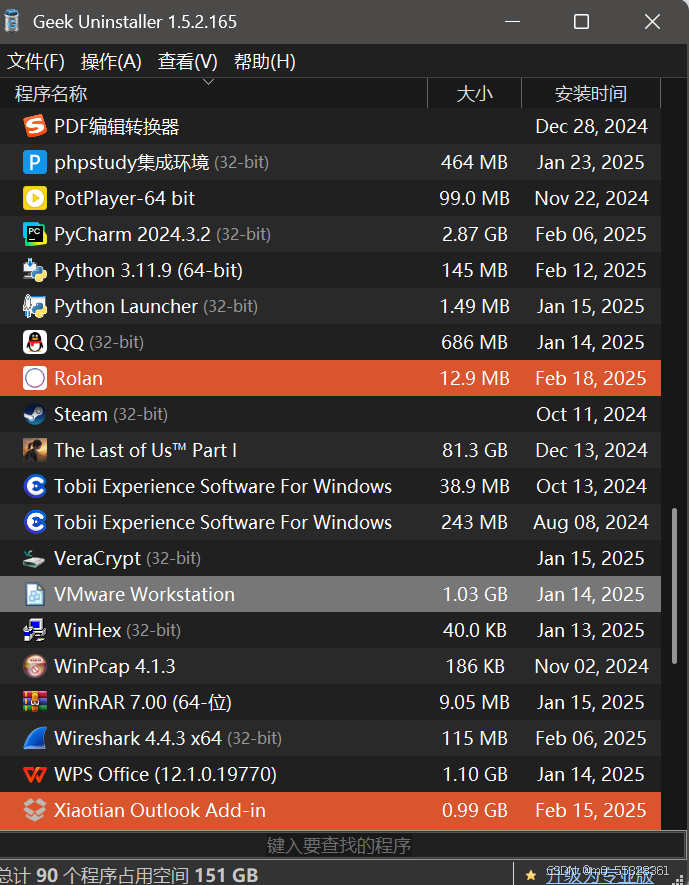Select the QQ name text
Viewport: 689px width, 885px height.
pyautogui.click(x=69, y=343)
